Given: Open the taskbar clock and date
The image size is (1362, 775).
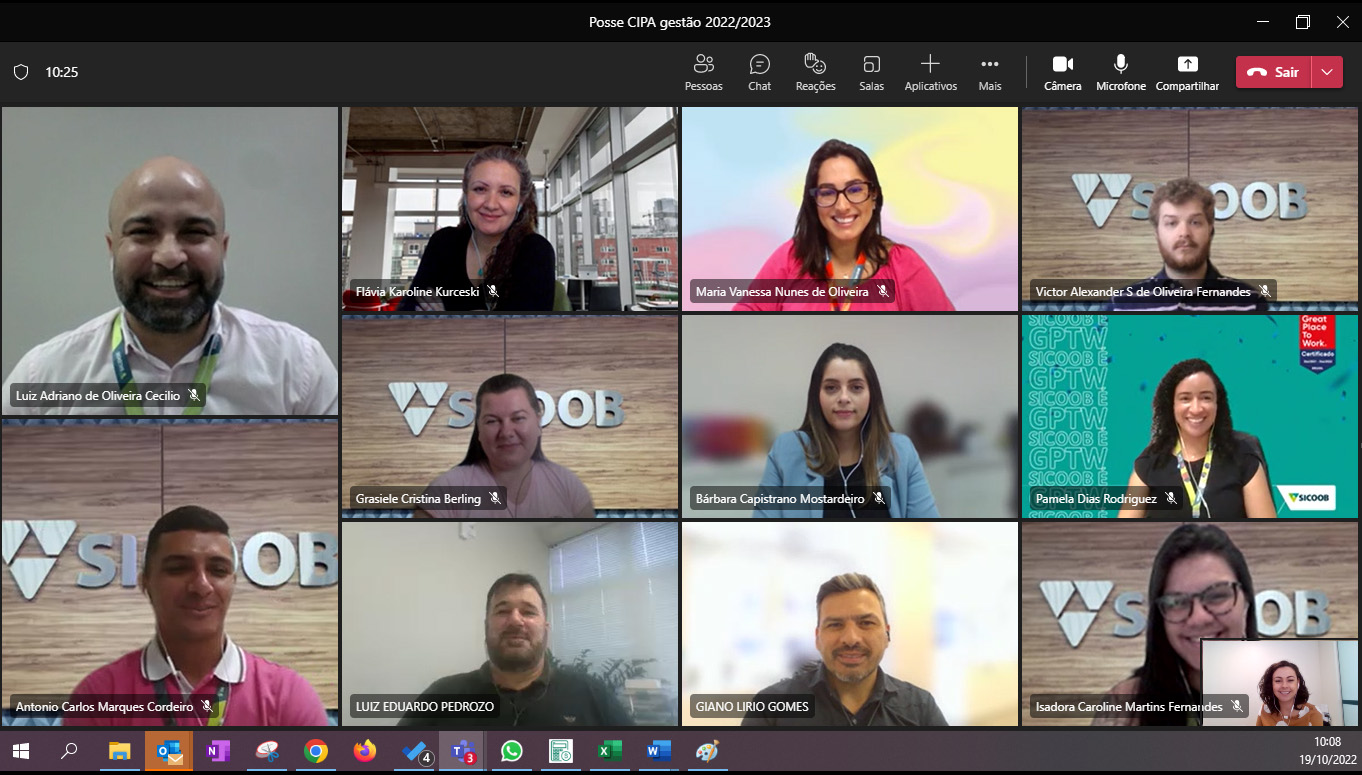Looking at the screenshot, I should tap(1326, 750).
